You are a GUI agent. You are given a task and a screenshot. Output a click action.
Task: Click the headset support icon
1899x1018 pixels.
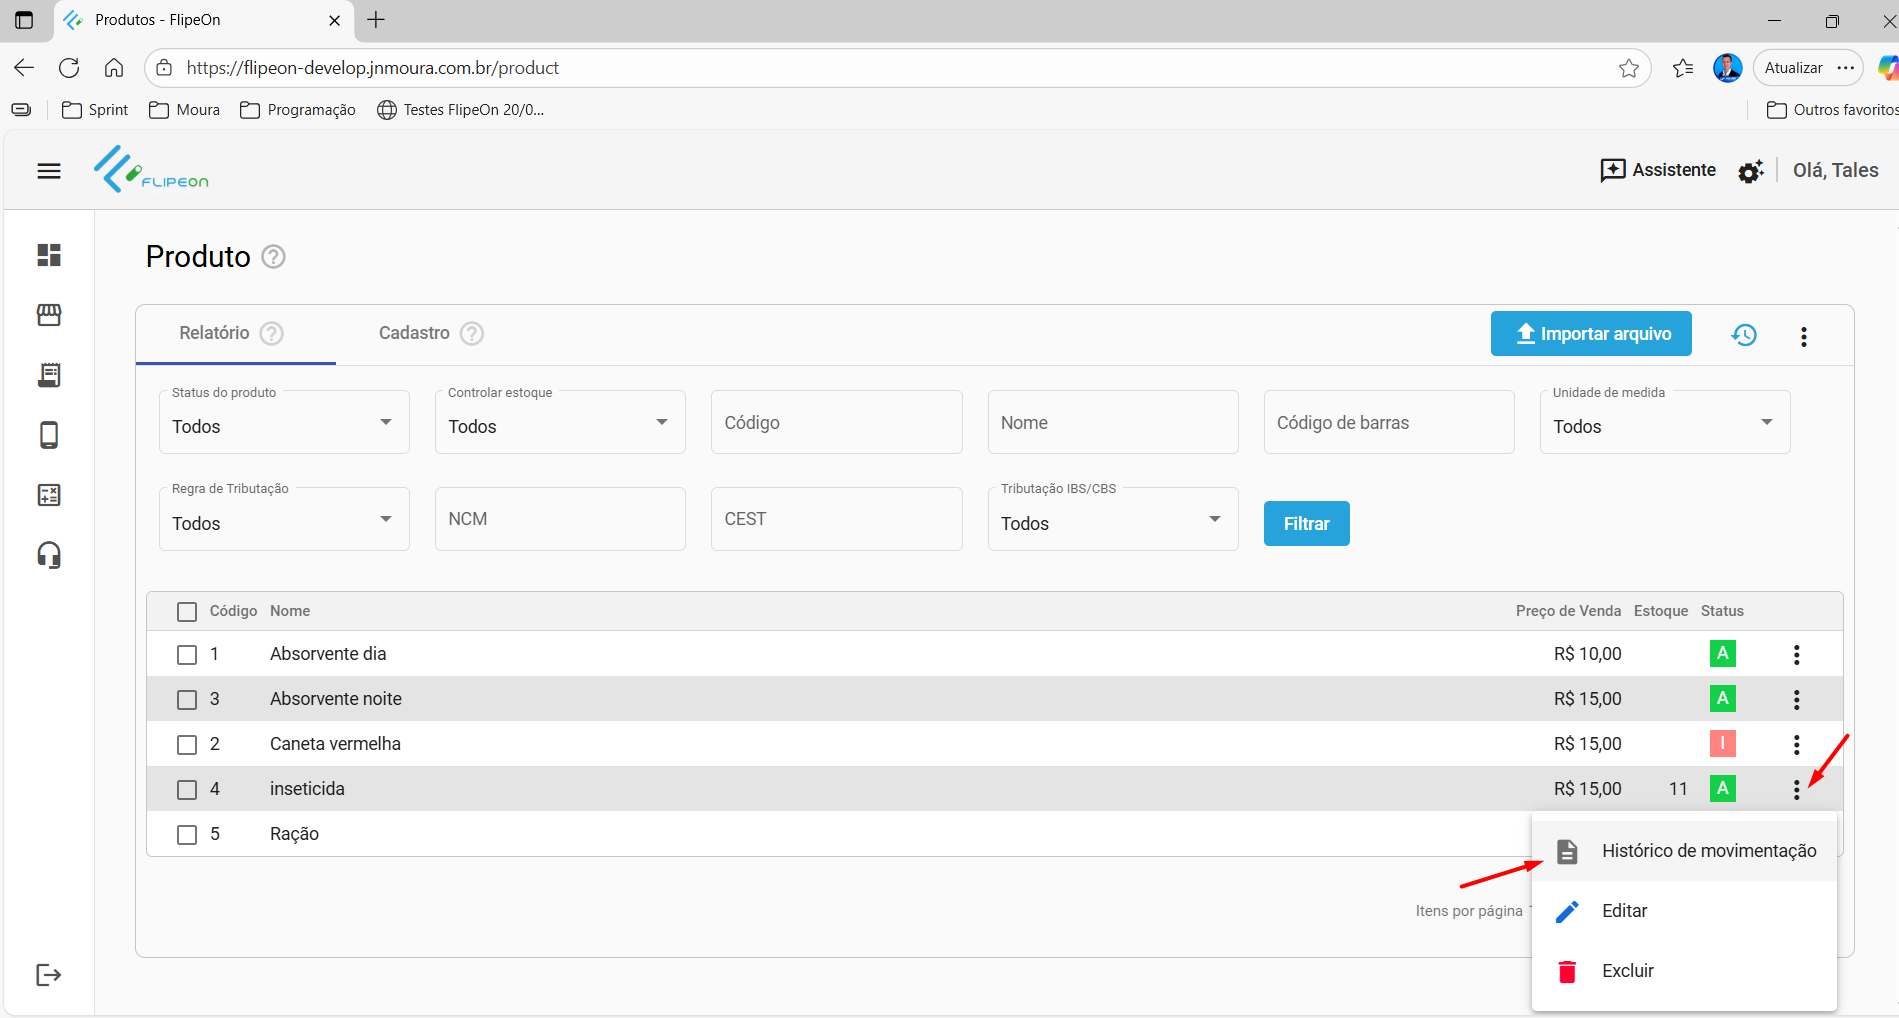[49, 555]
